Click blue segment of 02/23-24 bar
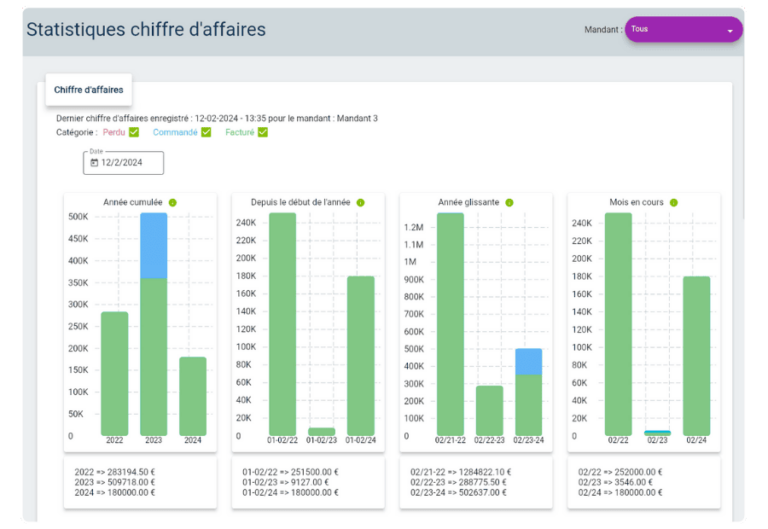The width and height of the screenshot is (768, 529). (x=528, y=361)
